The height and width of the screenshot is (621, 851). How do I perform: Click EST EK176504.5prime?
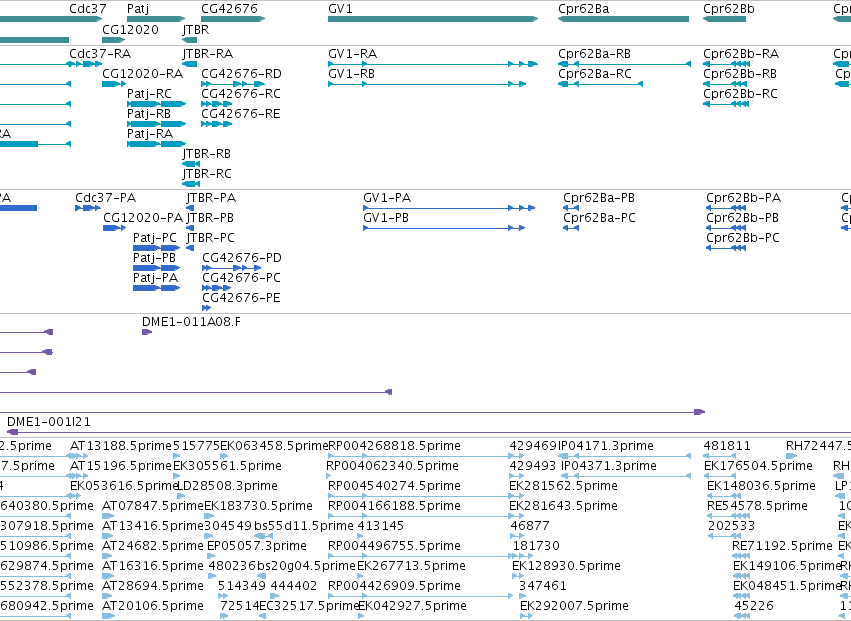click(758, 466)
